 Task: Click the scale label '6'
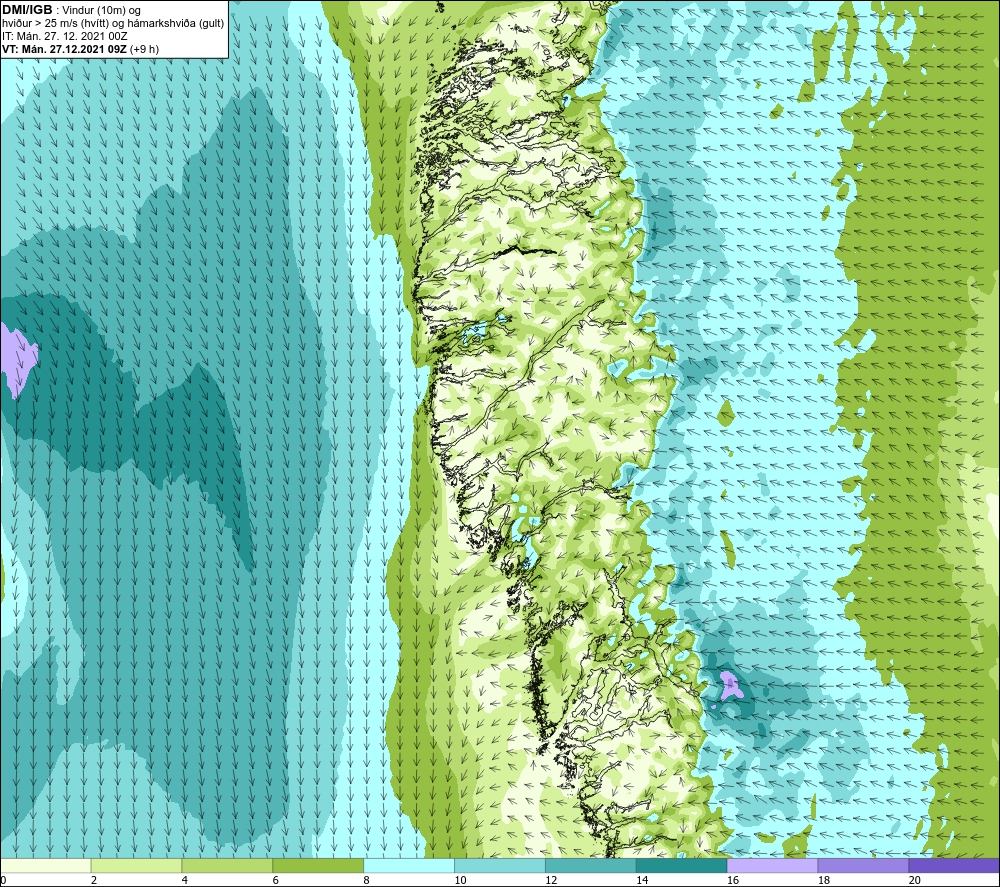point(276,880)
